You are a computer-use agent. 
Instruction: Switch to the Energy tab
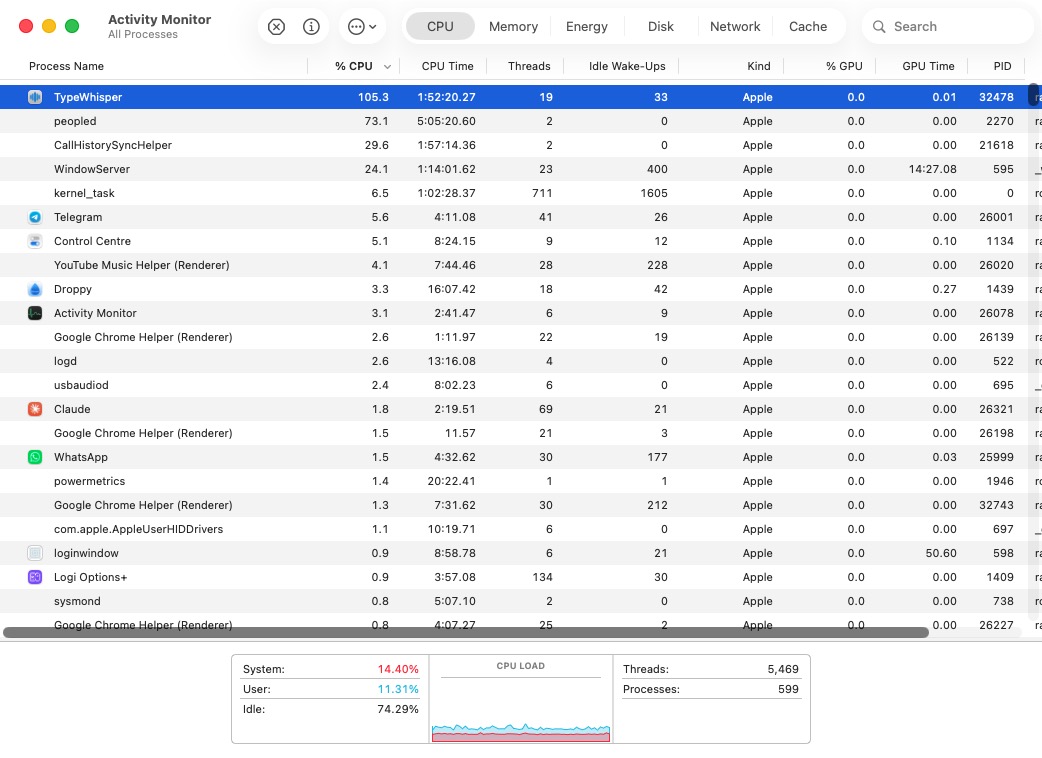(x=586, y=27)
